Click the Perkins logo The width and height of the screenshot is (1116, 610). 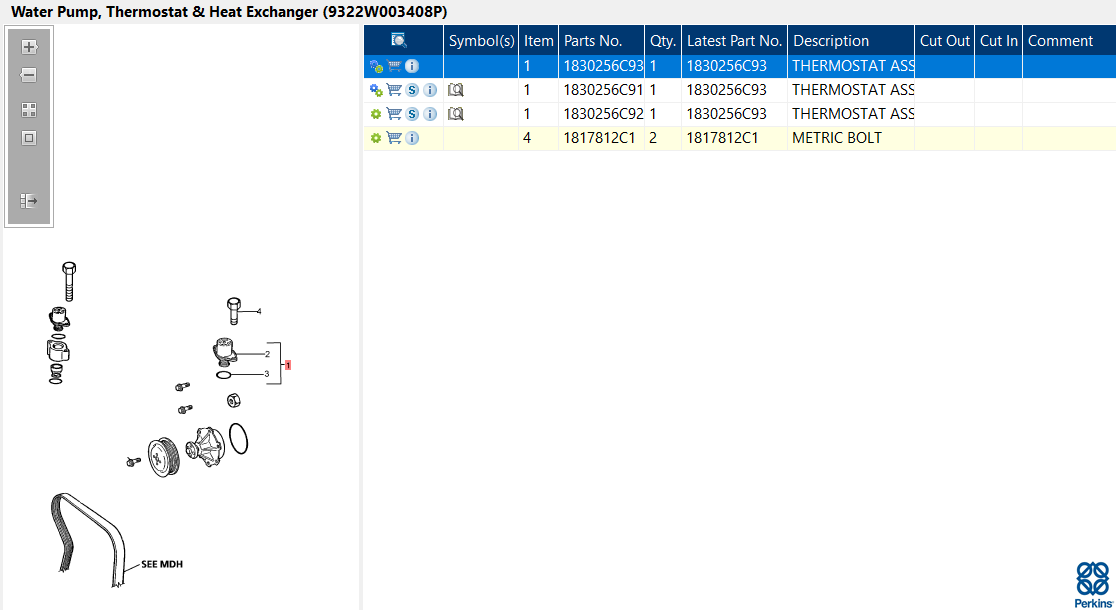coord(1092,584)
